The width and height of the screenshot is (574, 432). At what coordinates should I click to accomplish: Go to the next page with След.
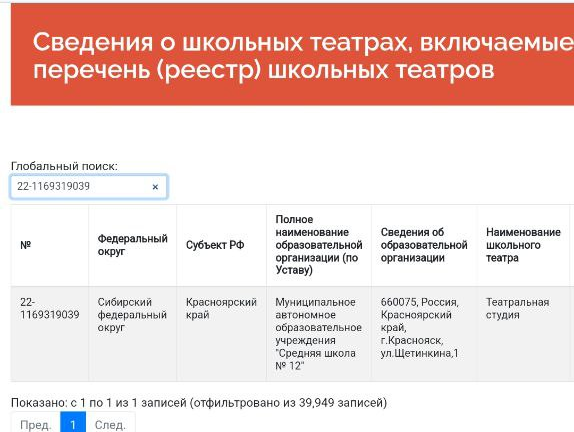point(110,424)
